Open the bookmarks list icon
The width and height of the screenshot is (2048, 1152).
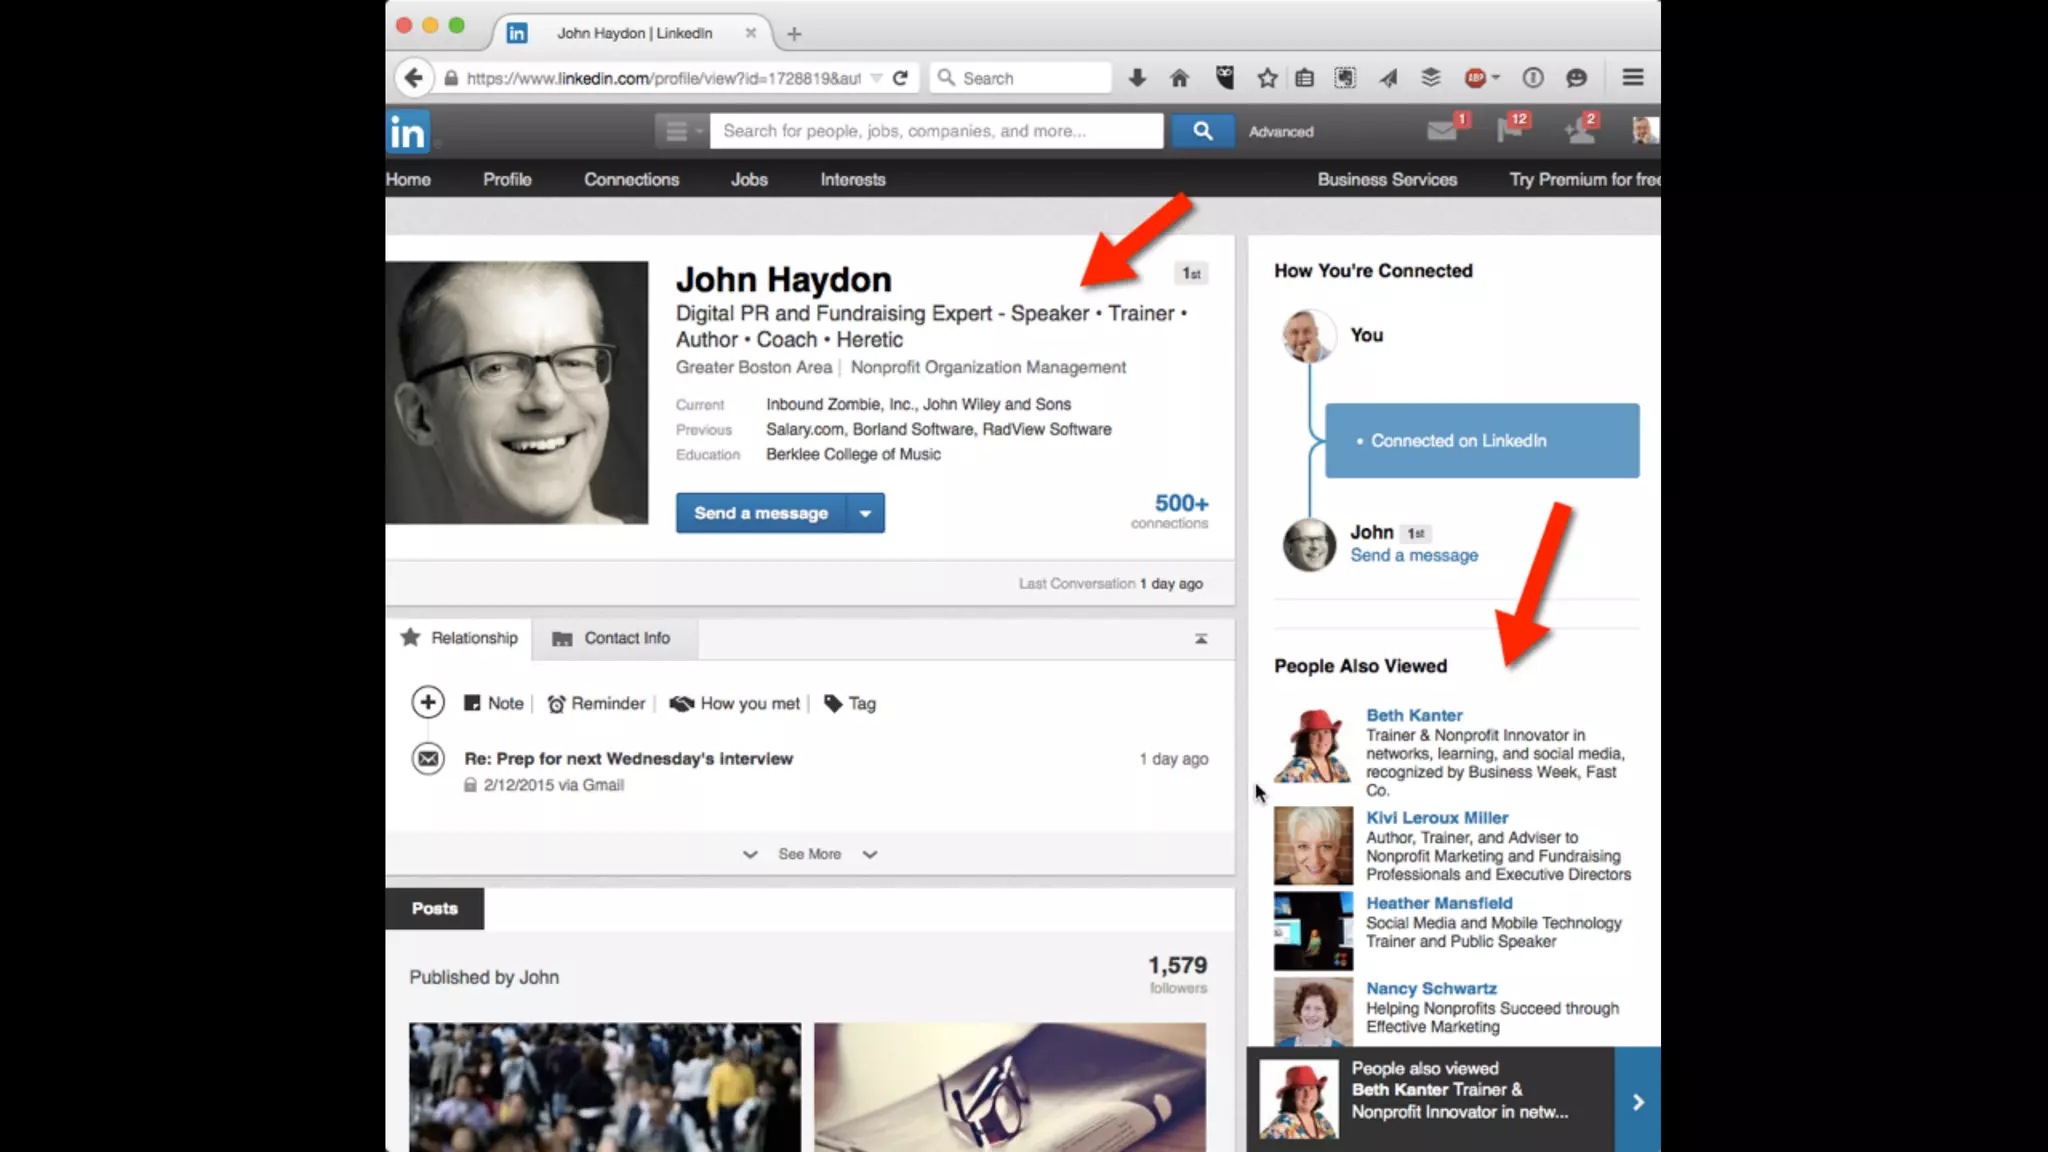pos(1304,78)
